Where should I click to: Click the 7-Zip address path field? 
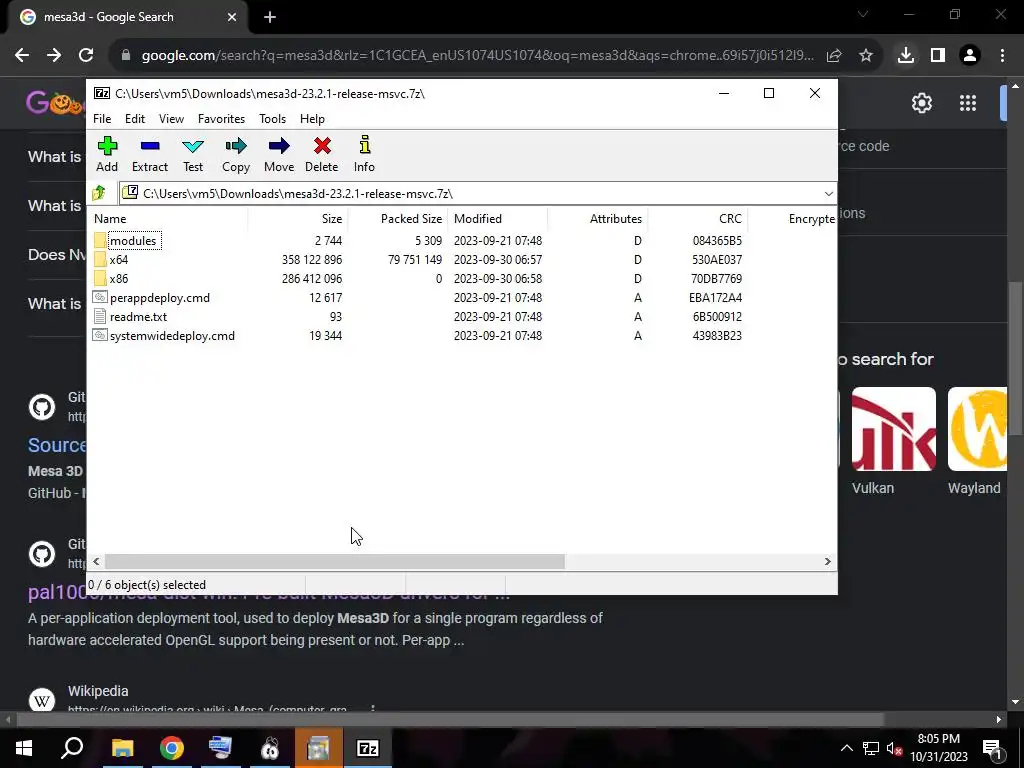click(477, 193)
